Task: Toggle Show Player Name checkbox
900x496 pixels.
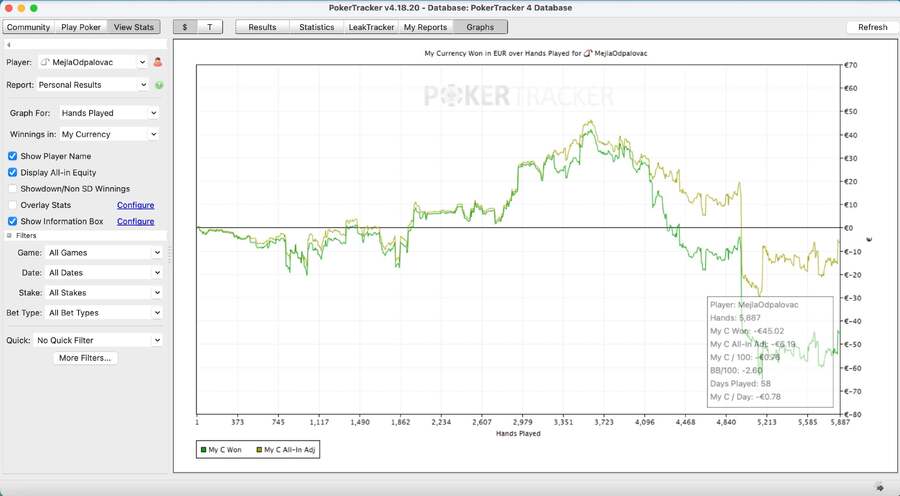Action: [x=13, y=156]
